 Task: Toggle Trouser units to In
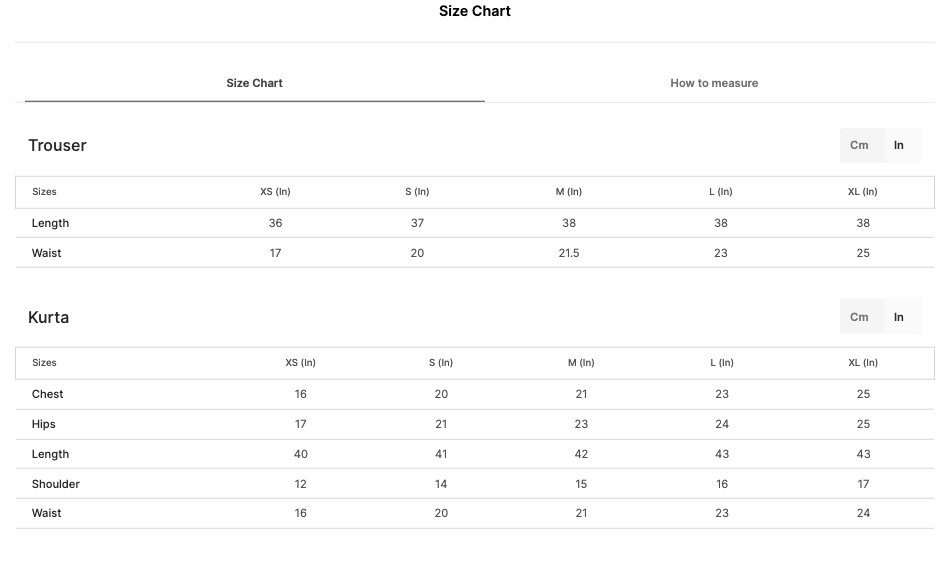point(899,145)
